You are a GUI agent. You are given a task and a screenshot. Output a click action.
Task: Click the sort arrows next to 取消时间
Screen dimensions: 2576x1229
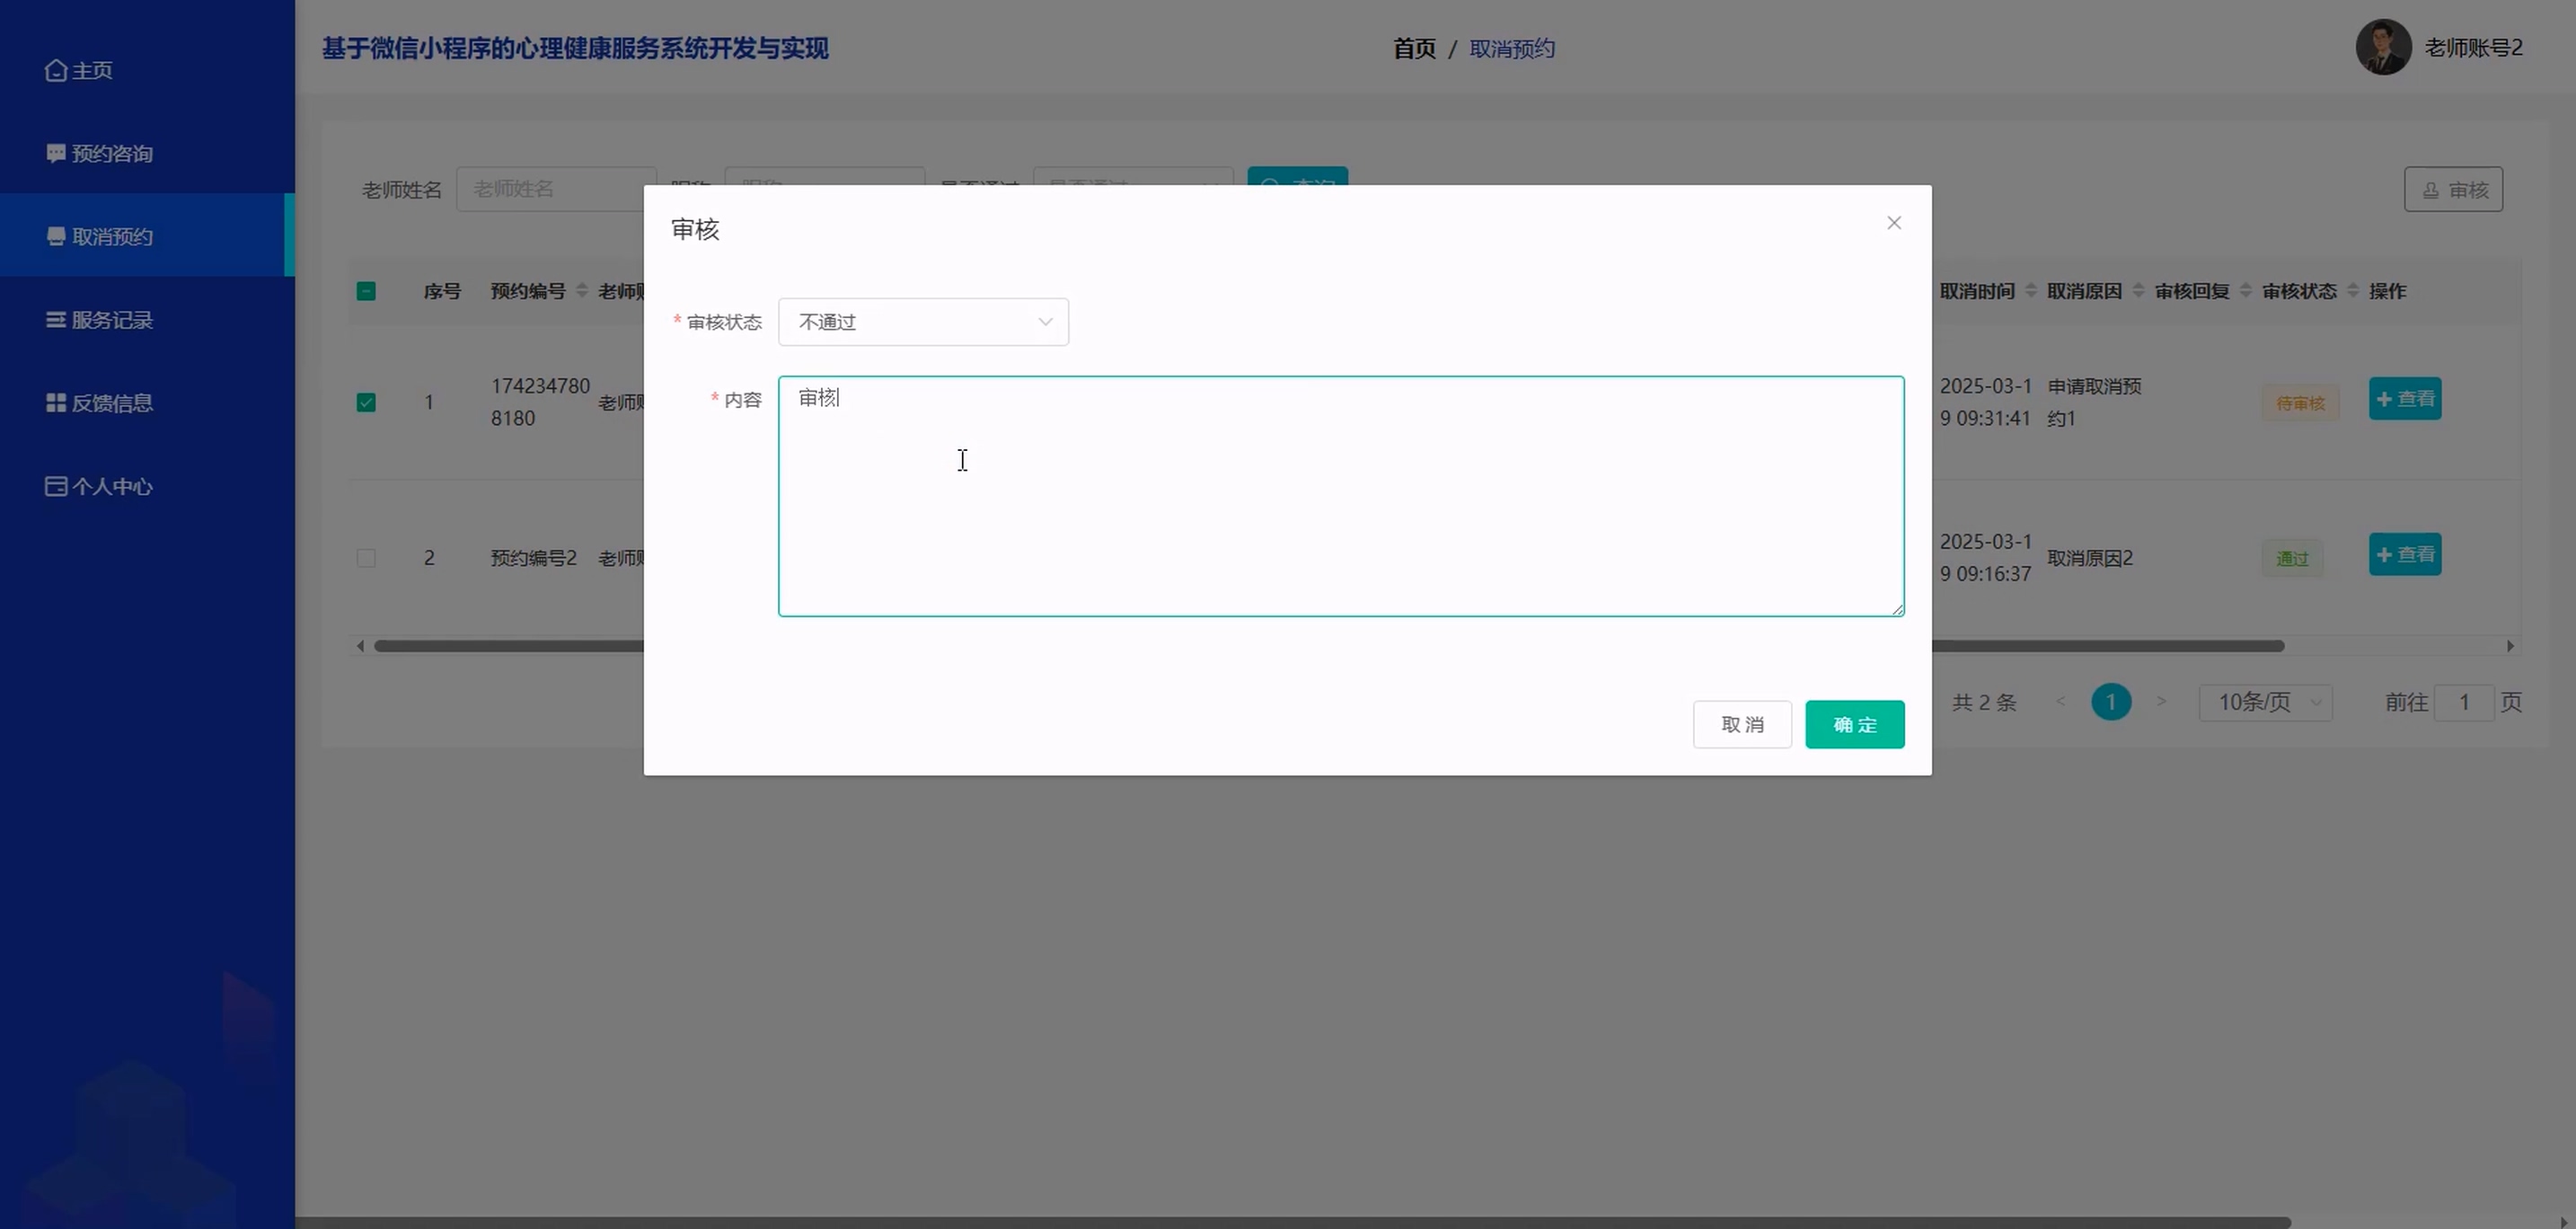pos(2030,291)
